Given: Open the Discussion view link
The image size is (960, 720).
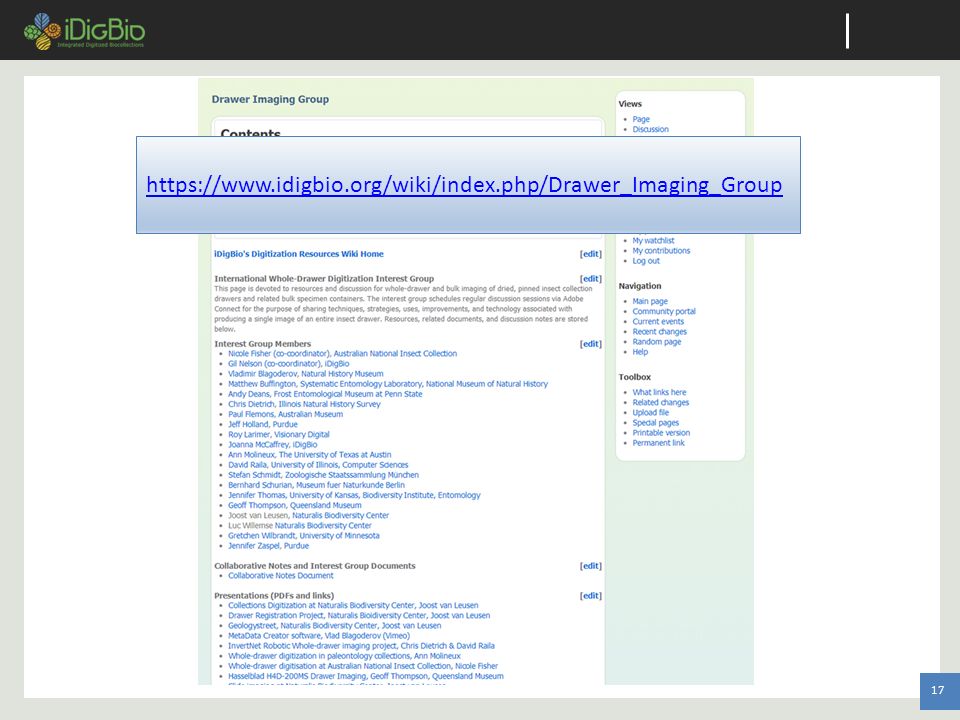Looking at the screenshot, I should 650,129.
